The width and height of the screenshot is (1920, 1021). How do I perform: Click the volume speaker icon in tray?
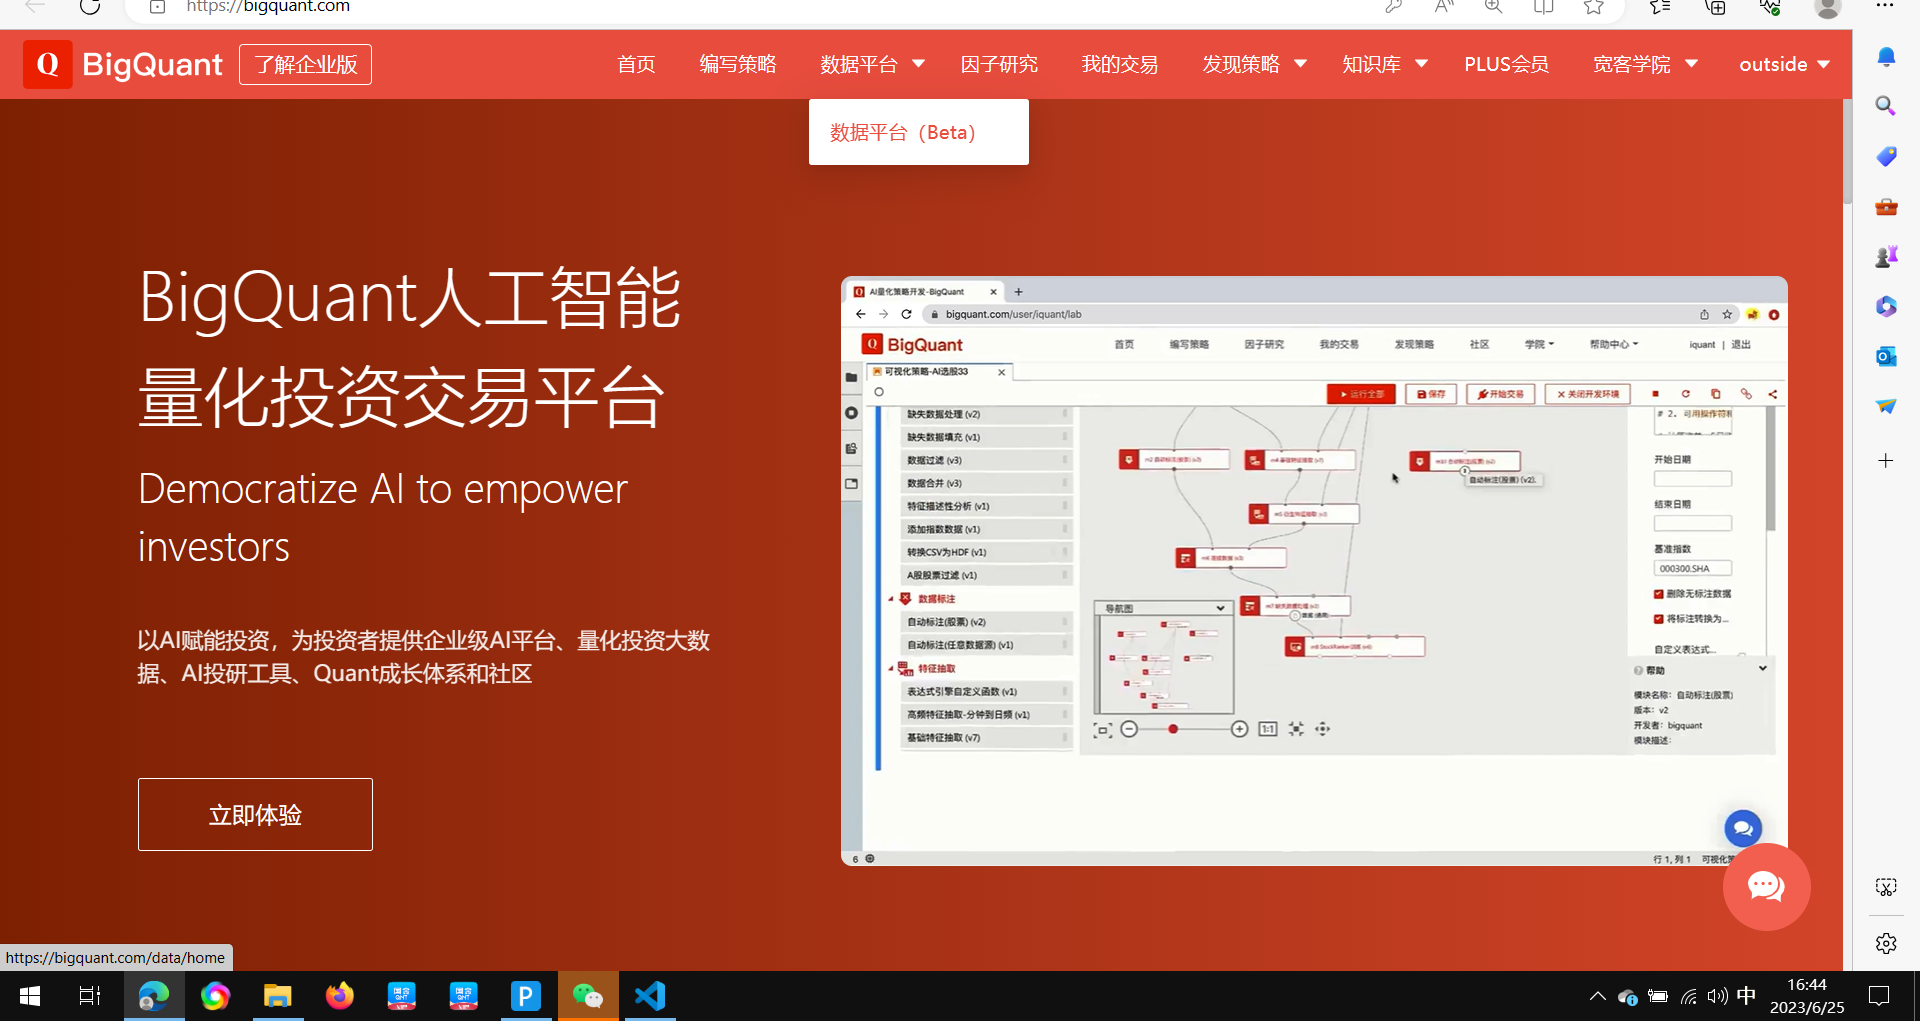pyautogui.click(x=1718, y=996)
